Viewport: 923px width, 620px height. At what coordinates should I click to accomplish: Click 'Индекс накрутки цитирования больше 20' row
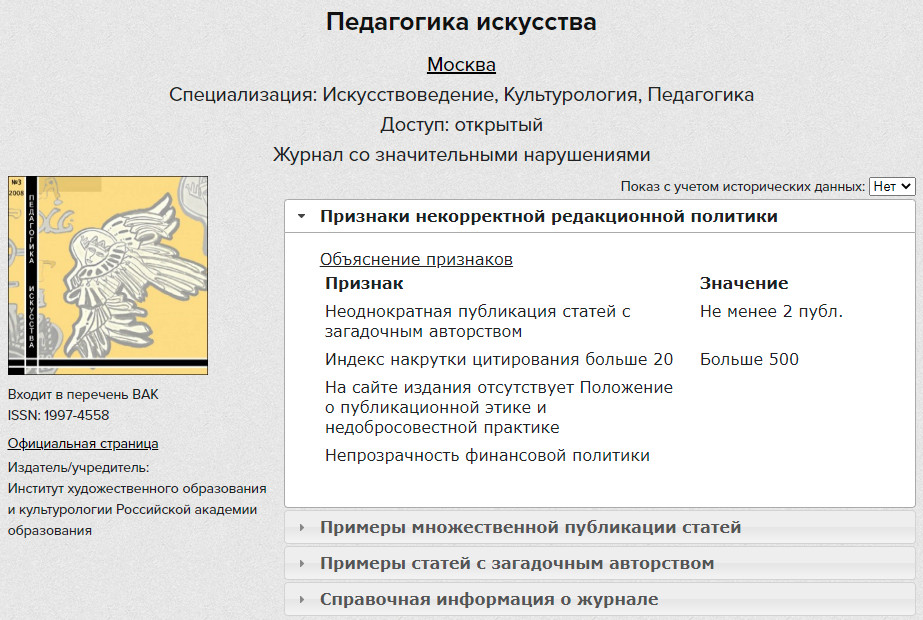point(499,359)
